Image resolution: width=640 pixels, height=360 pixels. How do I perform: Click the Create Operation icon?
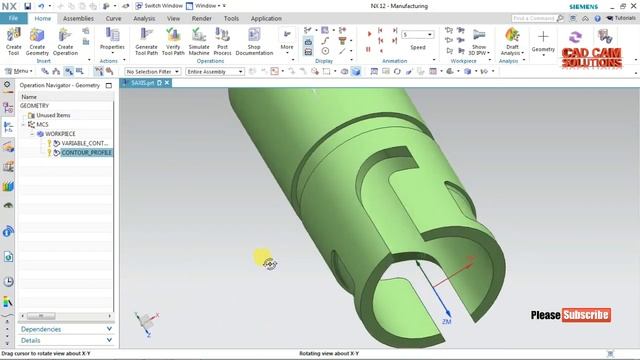tap(65, 41)
